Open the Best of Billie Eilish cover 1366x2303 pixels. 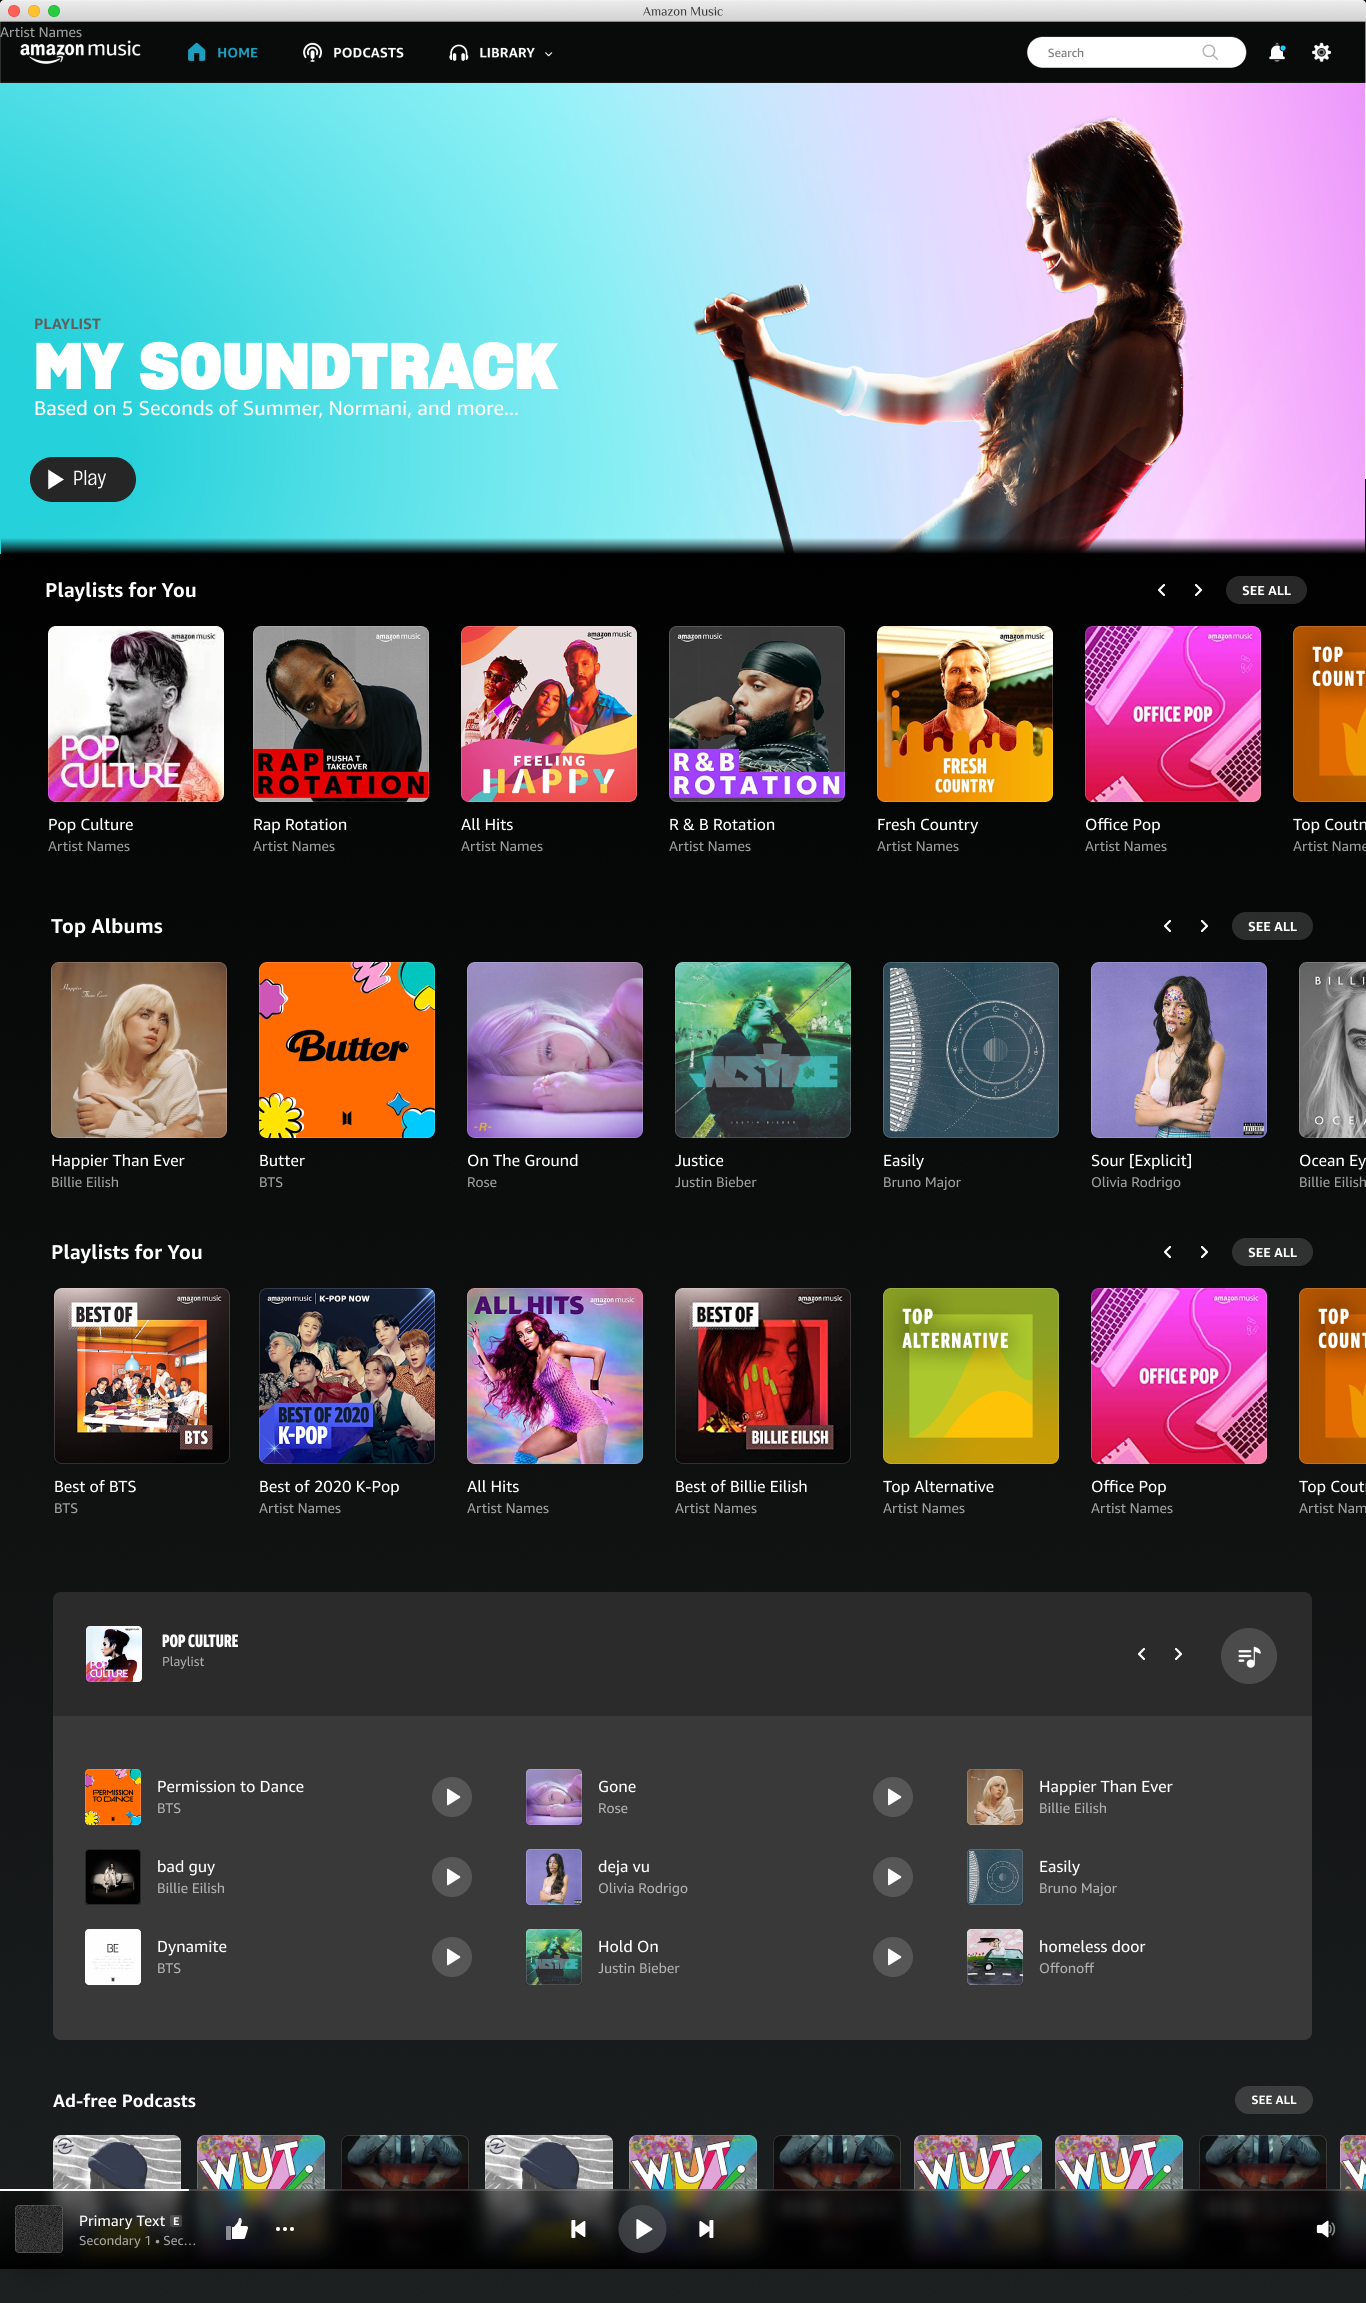pos(763,1376)
